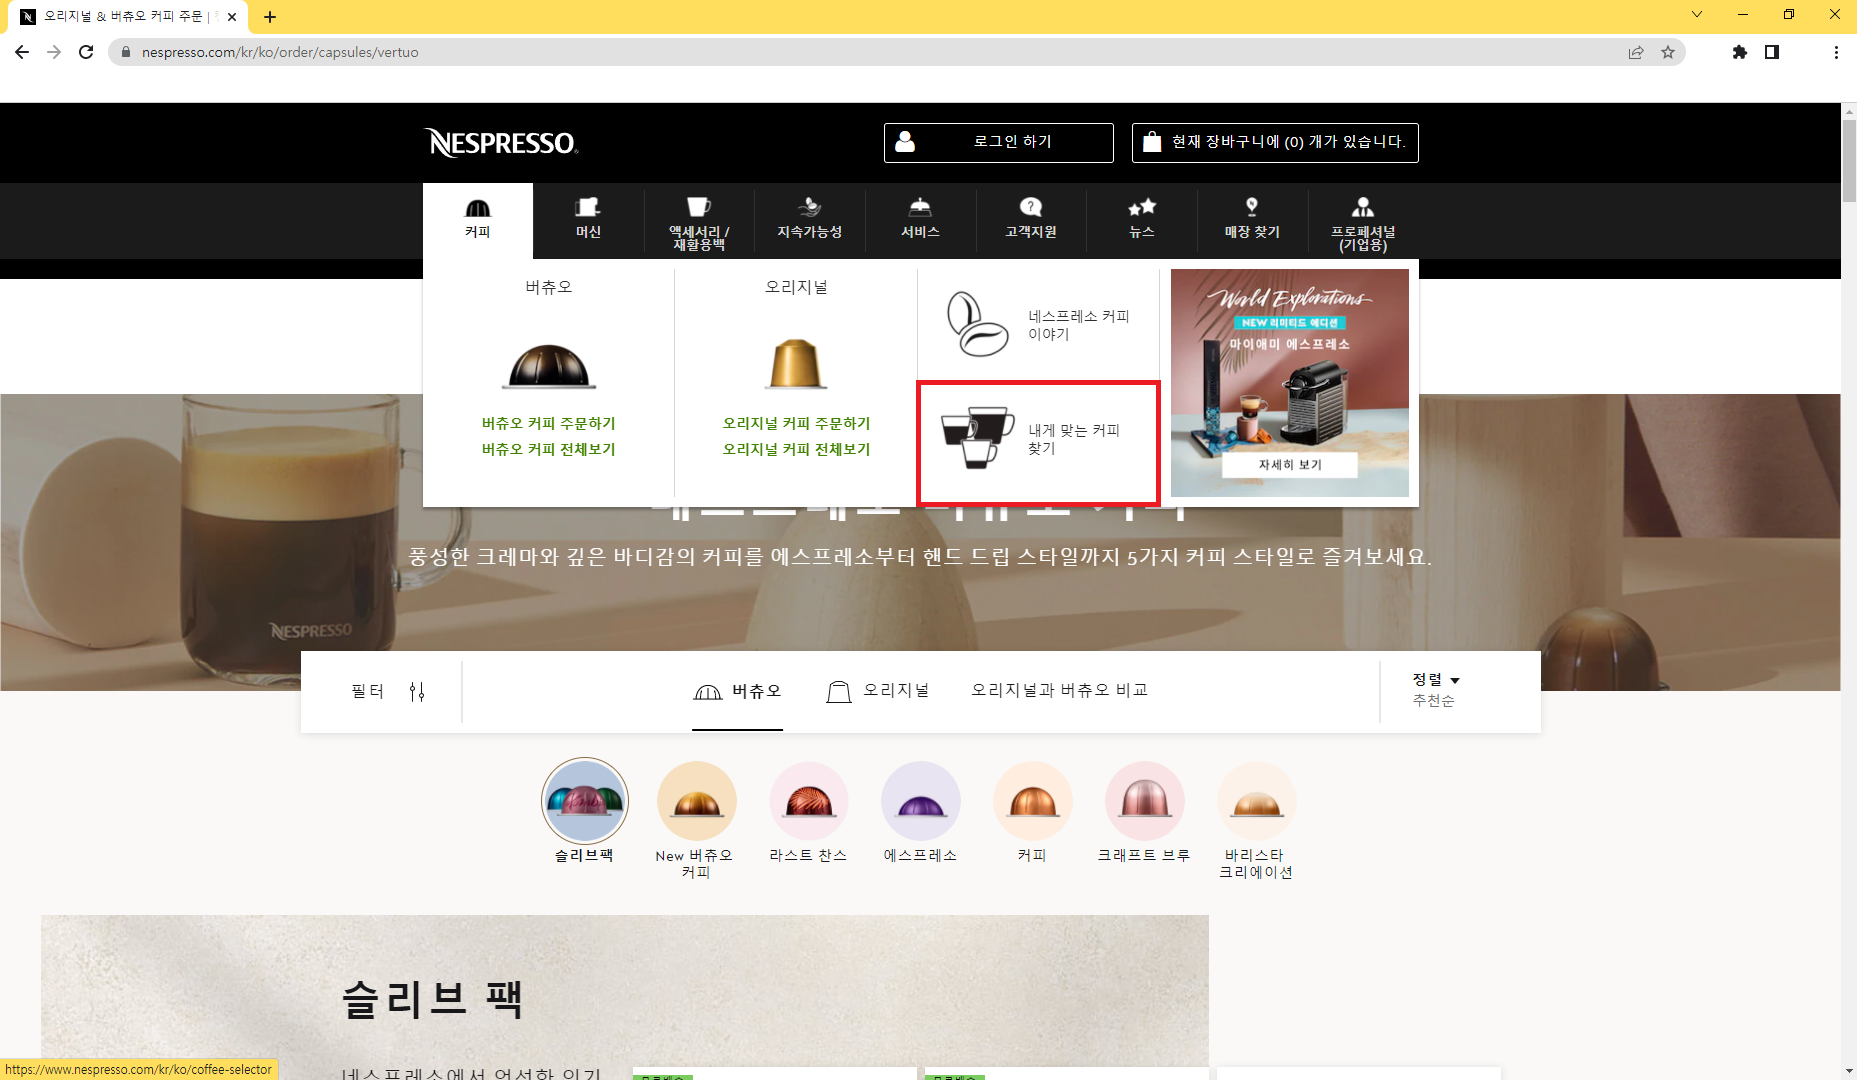
Task: Select the 크래프트 브루 category icon
Action: click(1145, 801)
